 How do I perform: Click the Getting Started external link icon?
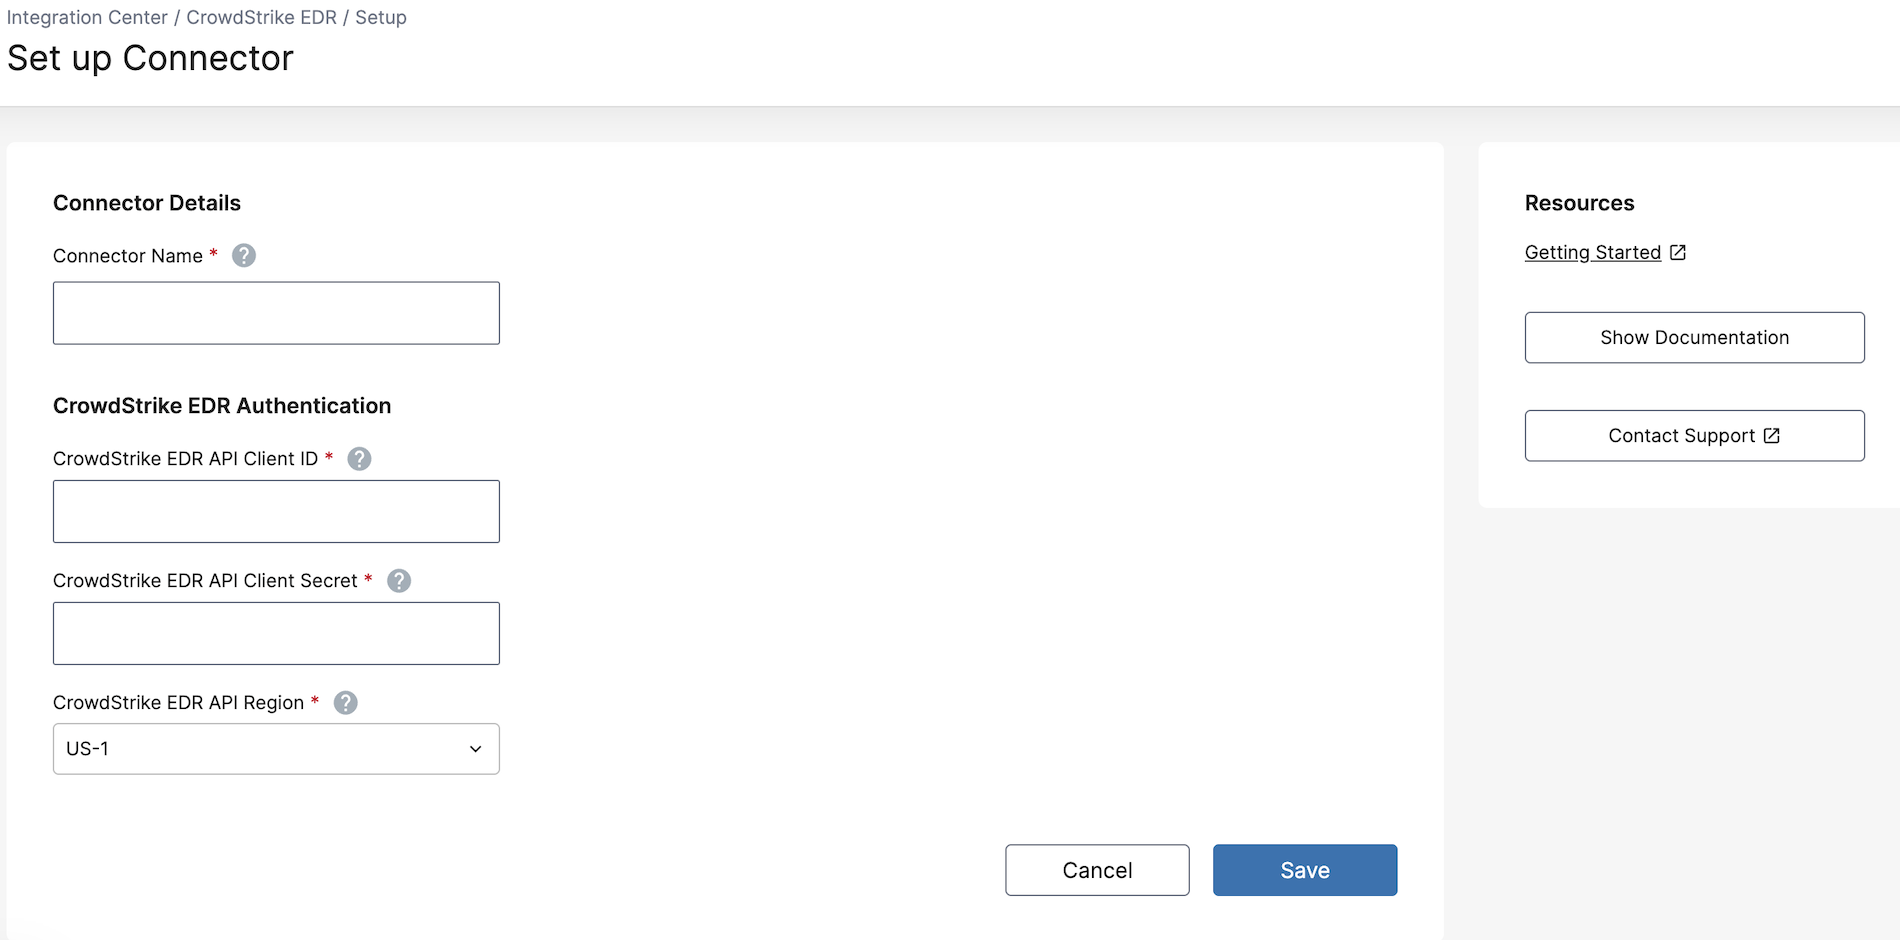pyautogui.click(x=1678, y=253)
